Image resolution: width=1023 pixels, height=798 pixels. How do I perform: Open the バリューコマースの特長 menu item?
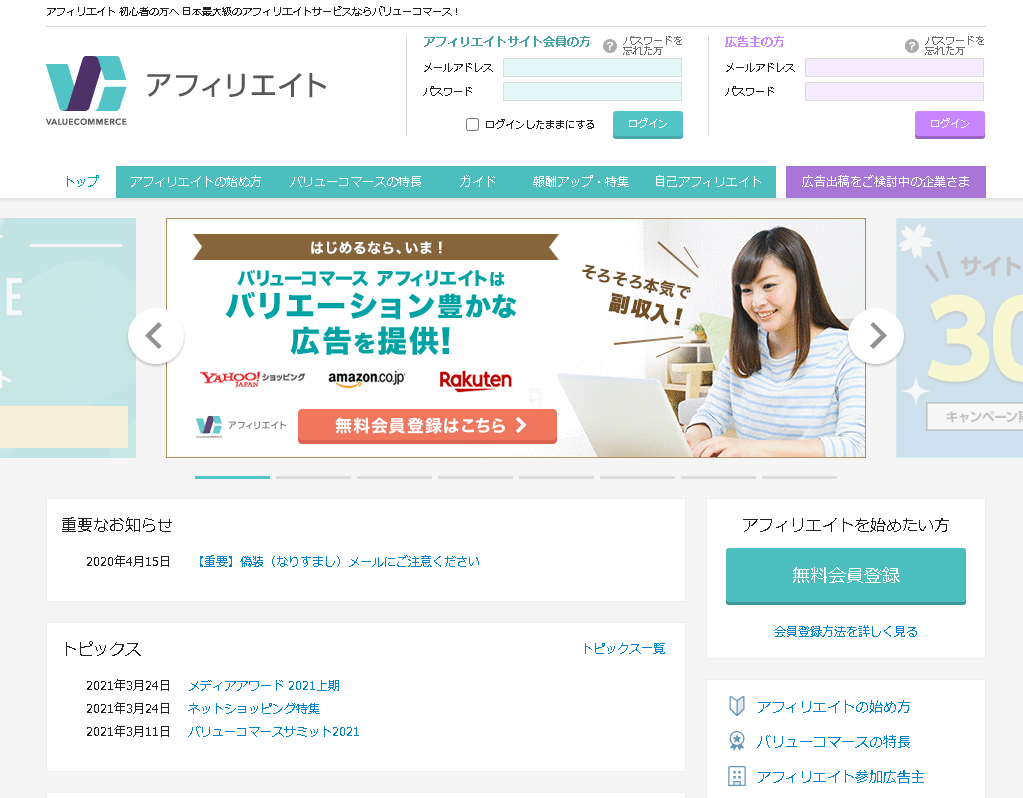coord(356,181)
